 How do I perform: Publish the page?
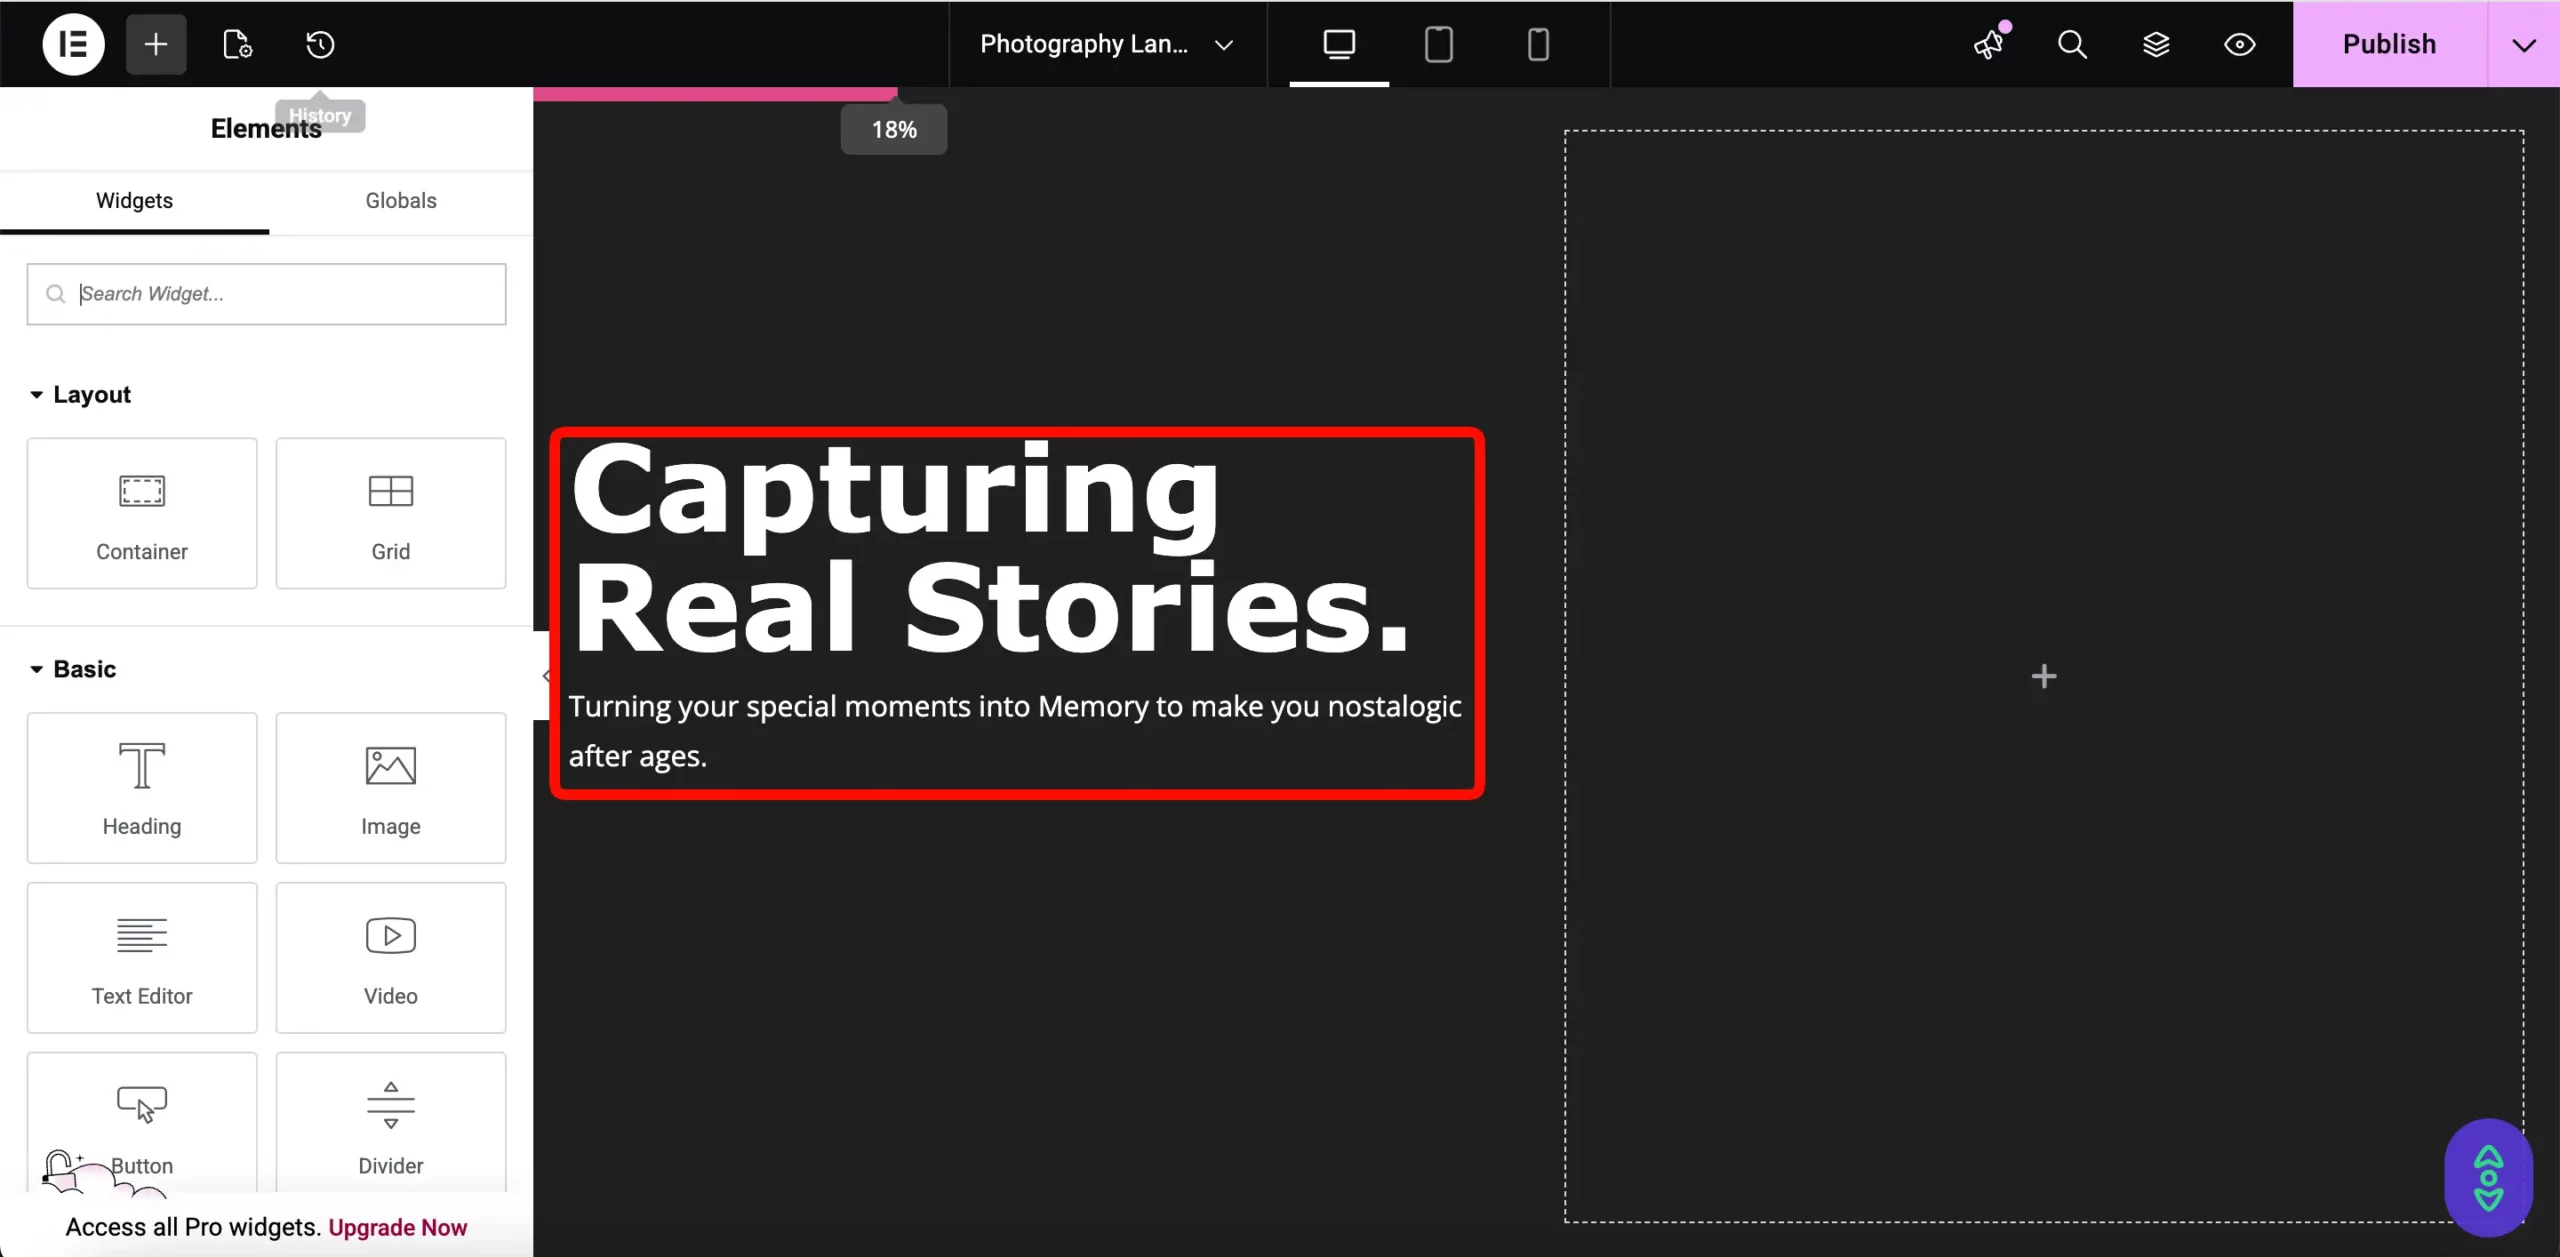tap(2389, 44)
